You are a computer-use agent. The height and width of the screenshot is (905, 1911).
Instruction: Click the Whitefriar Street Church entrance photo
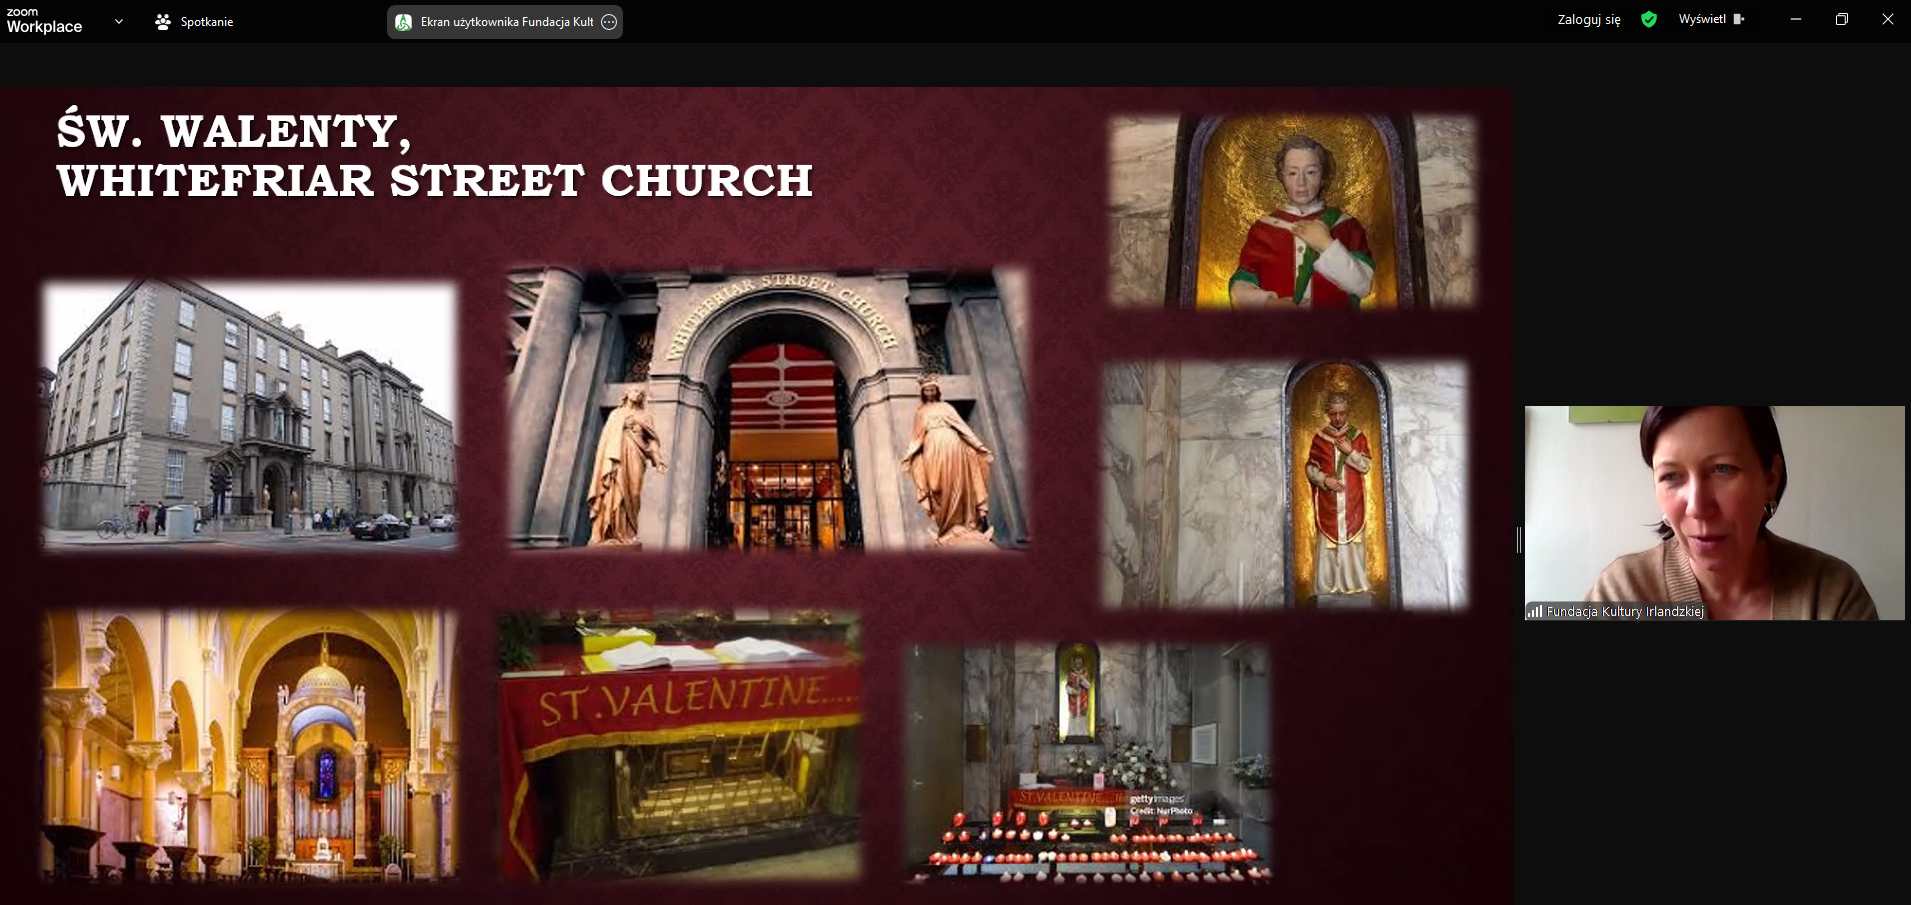pos(767,408)
